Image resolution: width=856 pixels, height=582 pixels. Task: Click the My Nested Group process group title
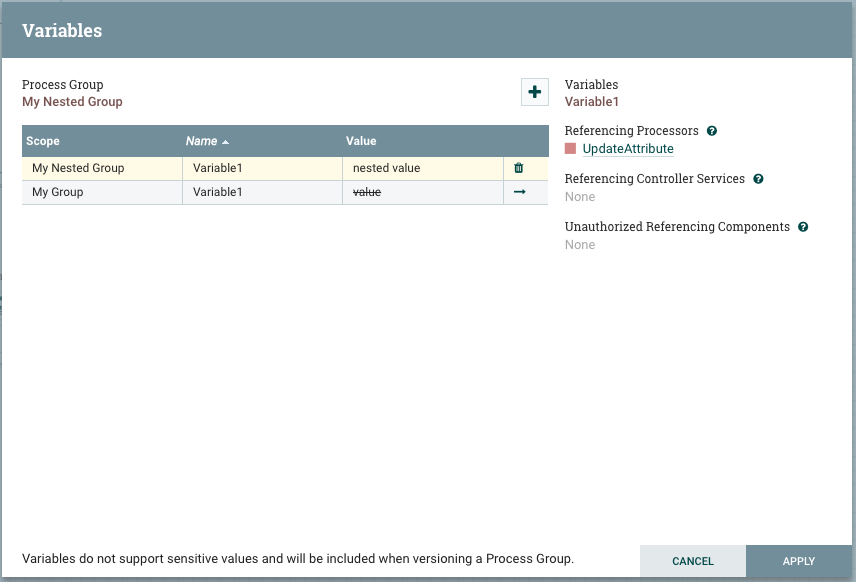tap(72, 102)
